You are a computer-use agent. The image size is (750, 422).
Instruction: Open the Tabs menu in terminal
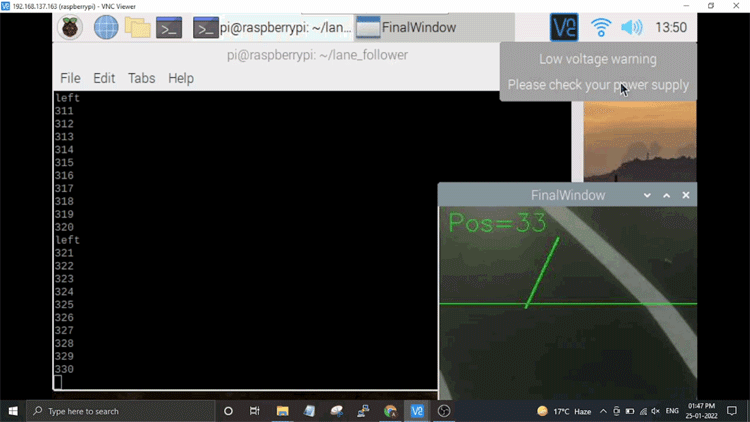point(141,78)
